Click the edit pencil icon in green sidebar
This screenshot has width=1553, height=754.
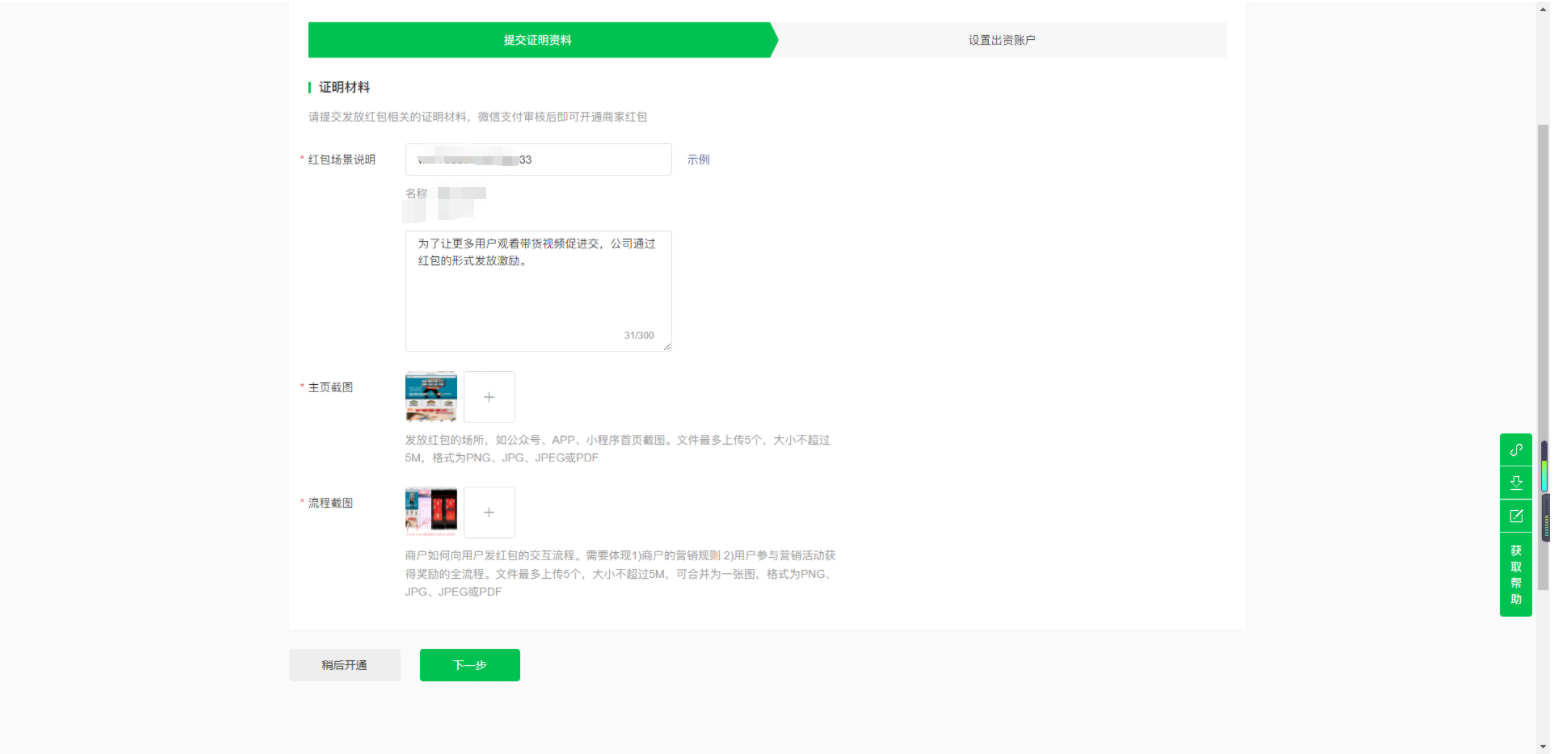1515,516
